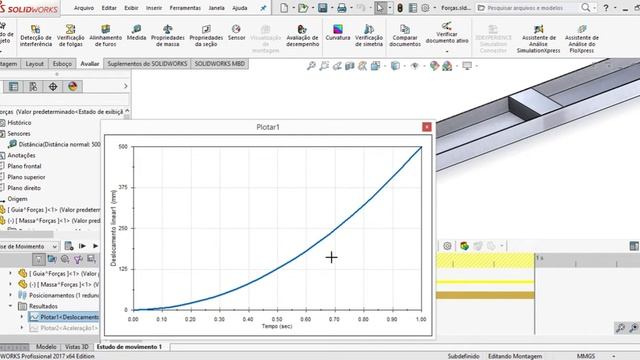The width and height of the screenshot is (640, 360).
Task: Play the motion study from start
Action: tap(82, 246)
